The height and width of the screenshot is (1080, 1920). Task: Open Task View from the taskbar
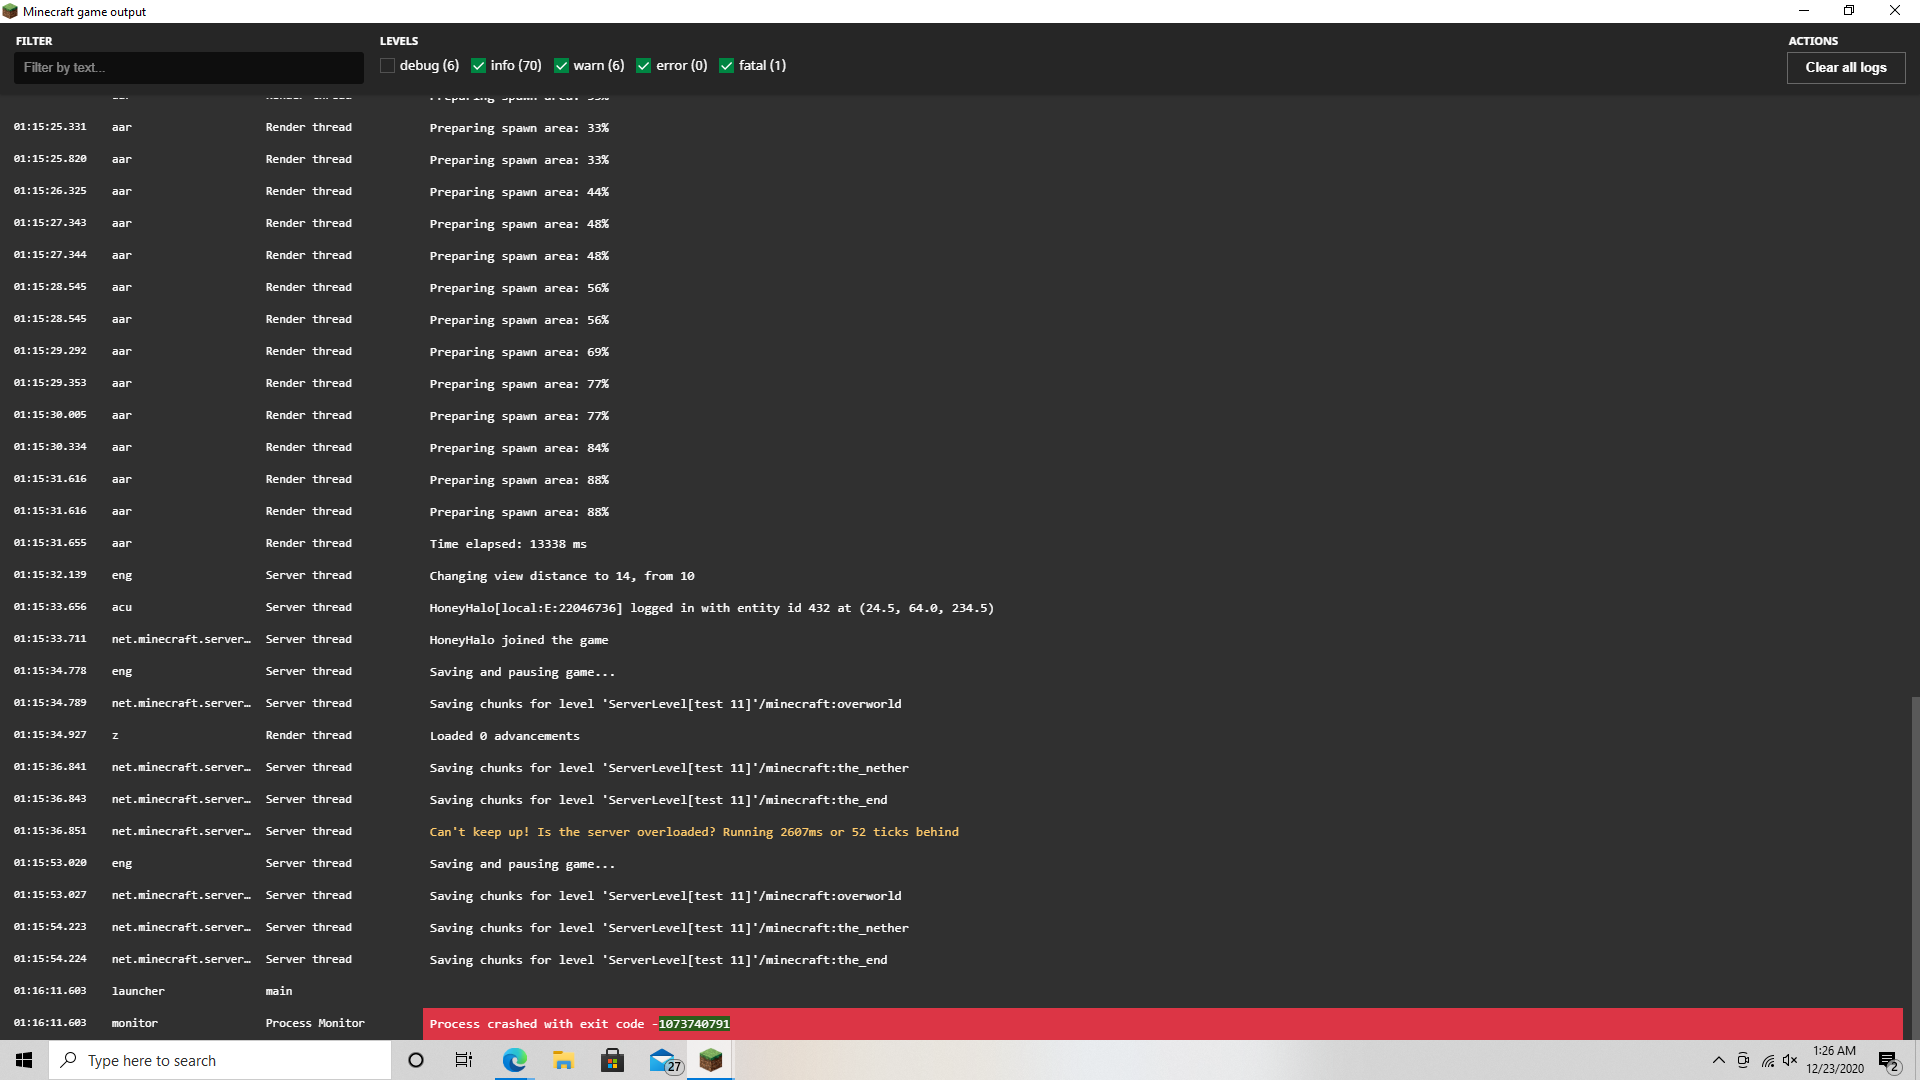pos(464,1060)
